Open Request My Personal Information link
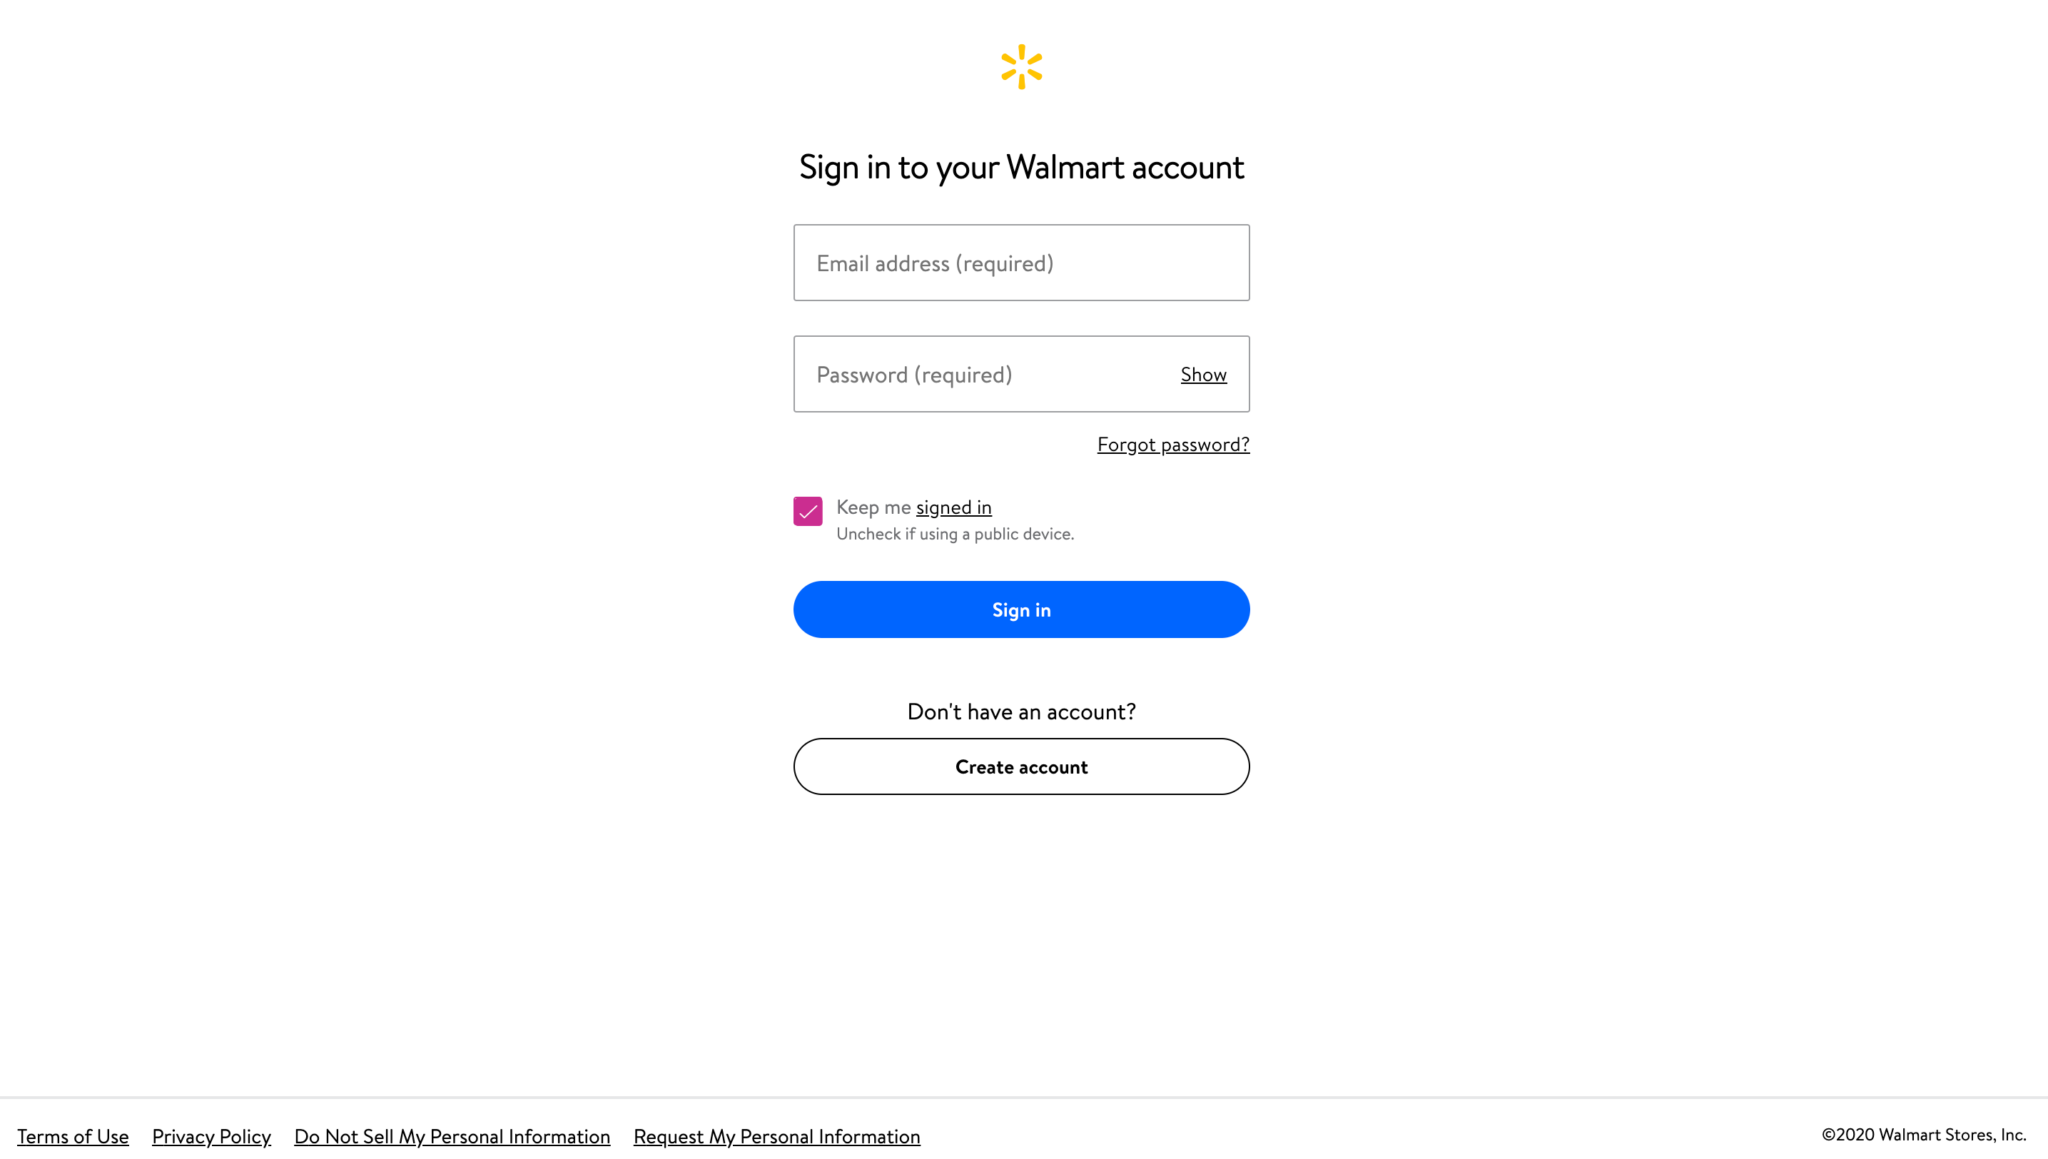The width and height of the screenshot is (2048, 1159). tap(777, 1136)
